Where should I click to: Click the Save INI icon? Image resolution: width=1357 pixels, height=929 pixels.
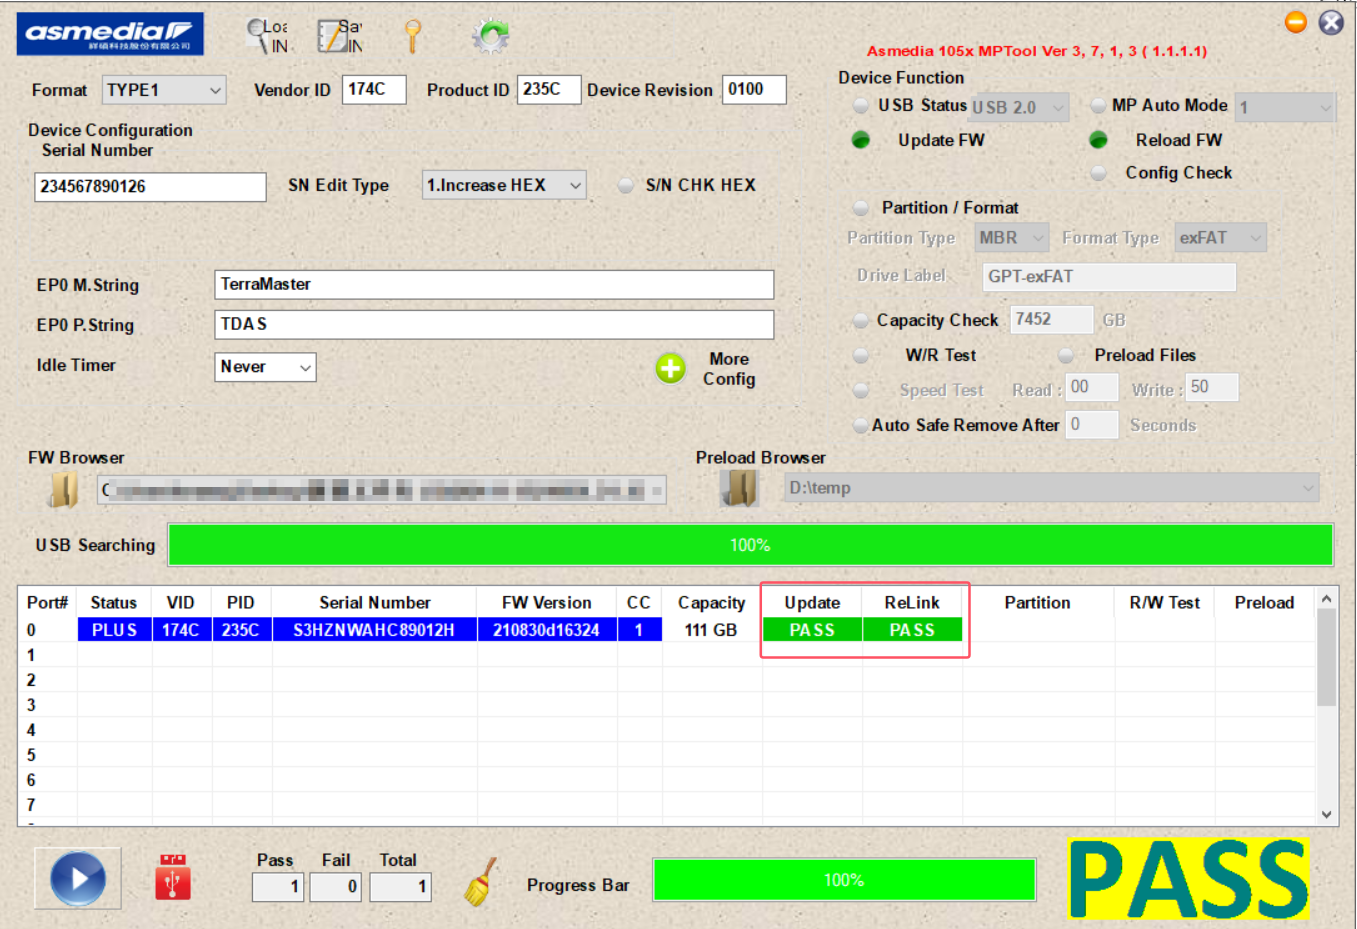point(339,37)
